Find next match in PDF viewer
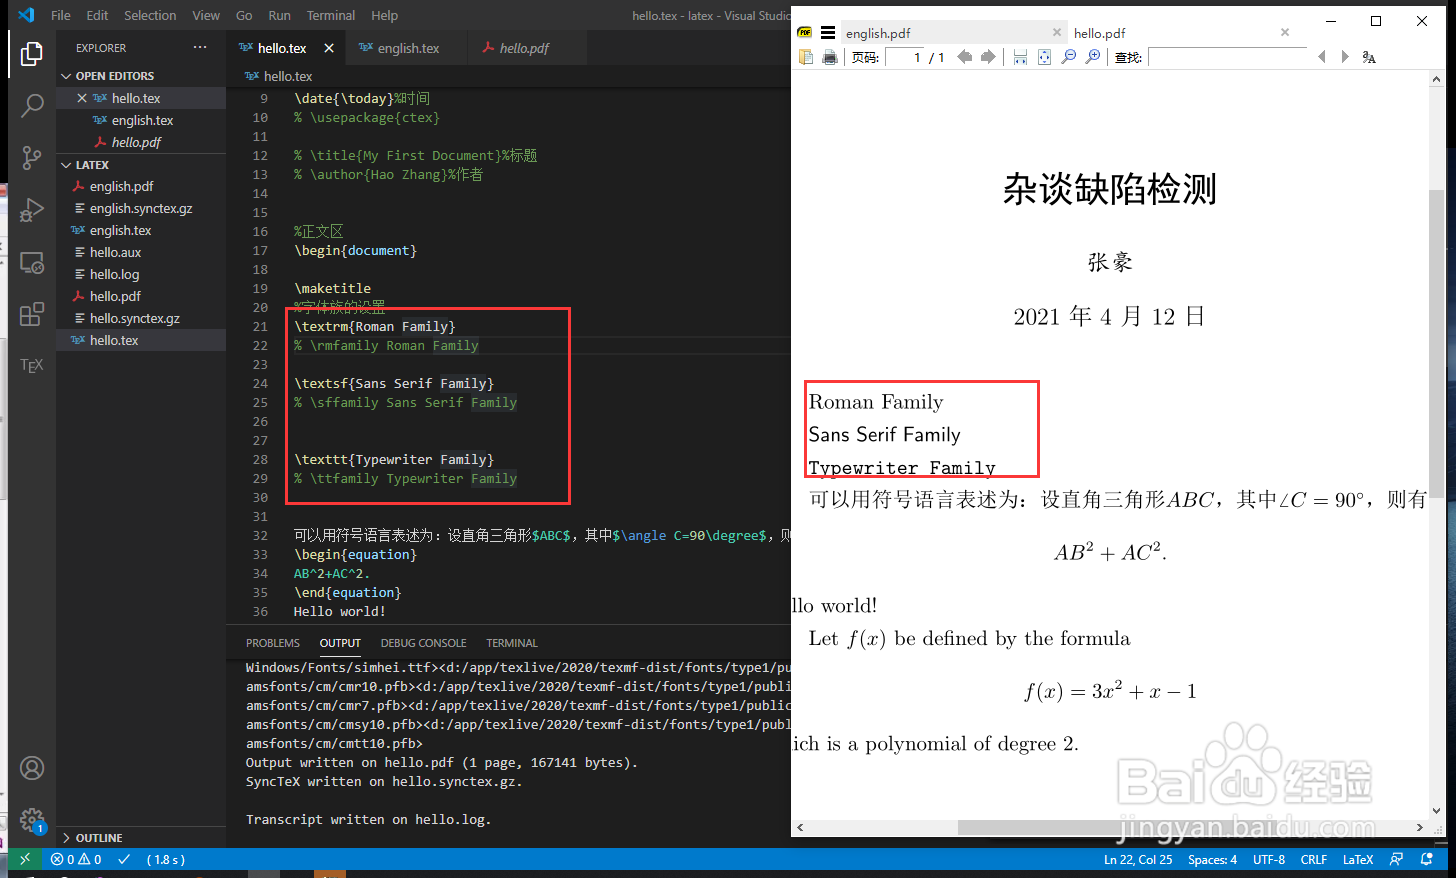This screenshot has width=1456, height=878. point(1345,57)
